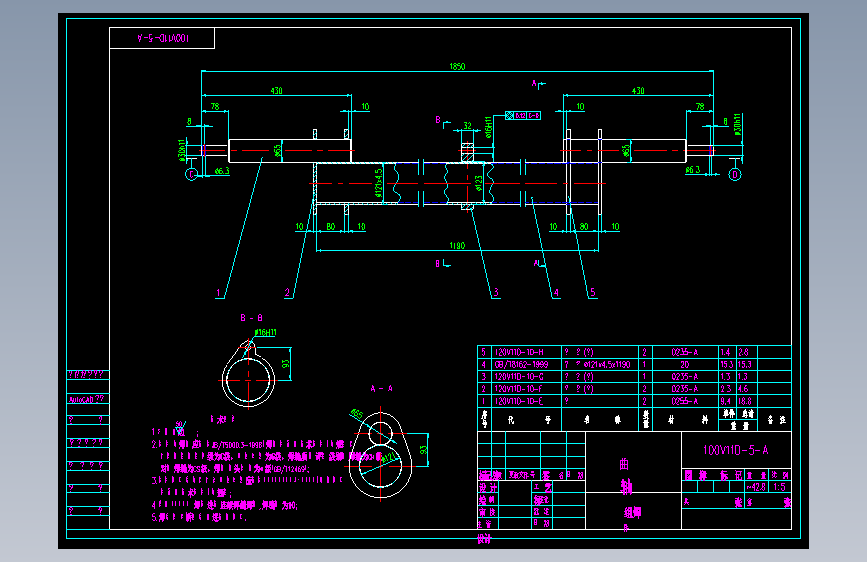867x562 pixels.
Task: Select part callout number 3
Action: (496, 293)
